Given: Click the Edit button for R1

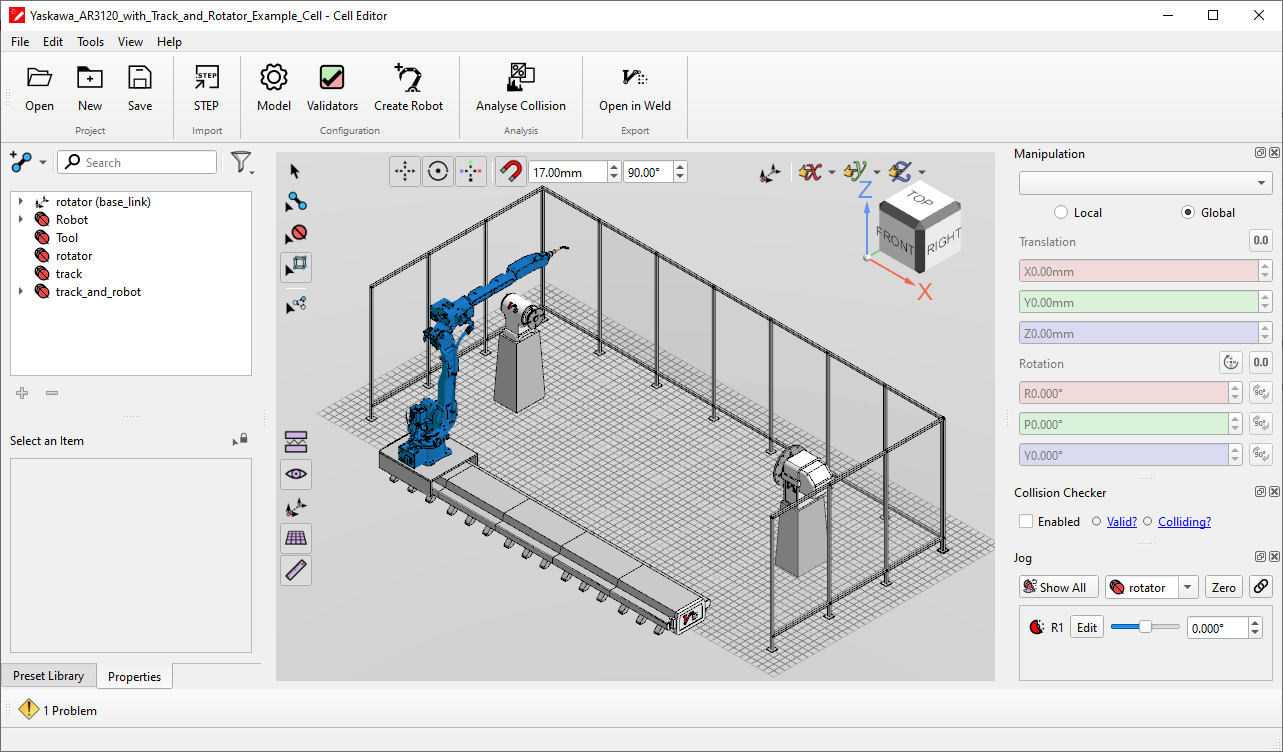Looking at the screenshot, I should coord(1087,628).
